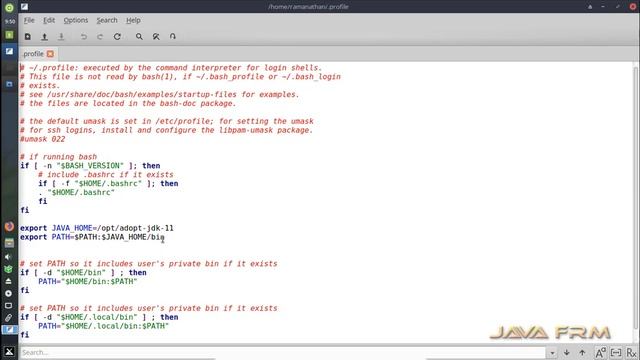Click the line PATH="$HOME/.local/bin:$PATH"
Image resolution: width=640 pixels, height=360 pixels.
coord(103,326)
